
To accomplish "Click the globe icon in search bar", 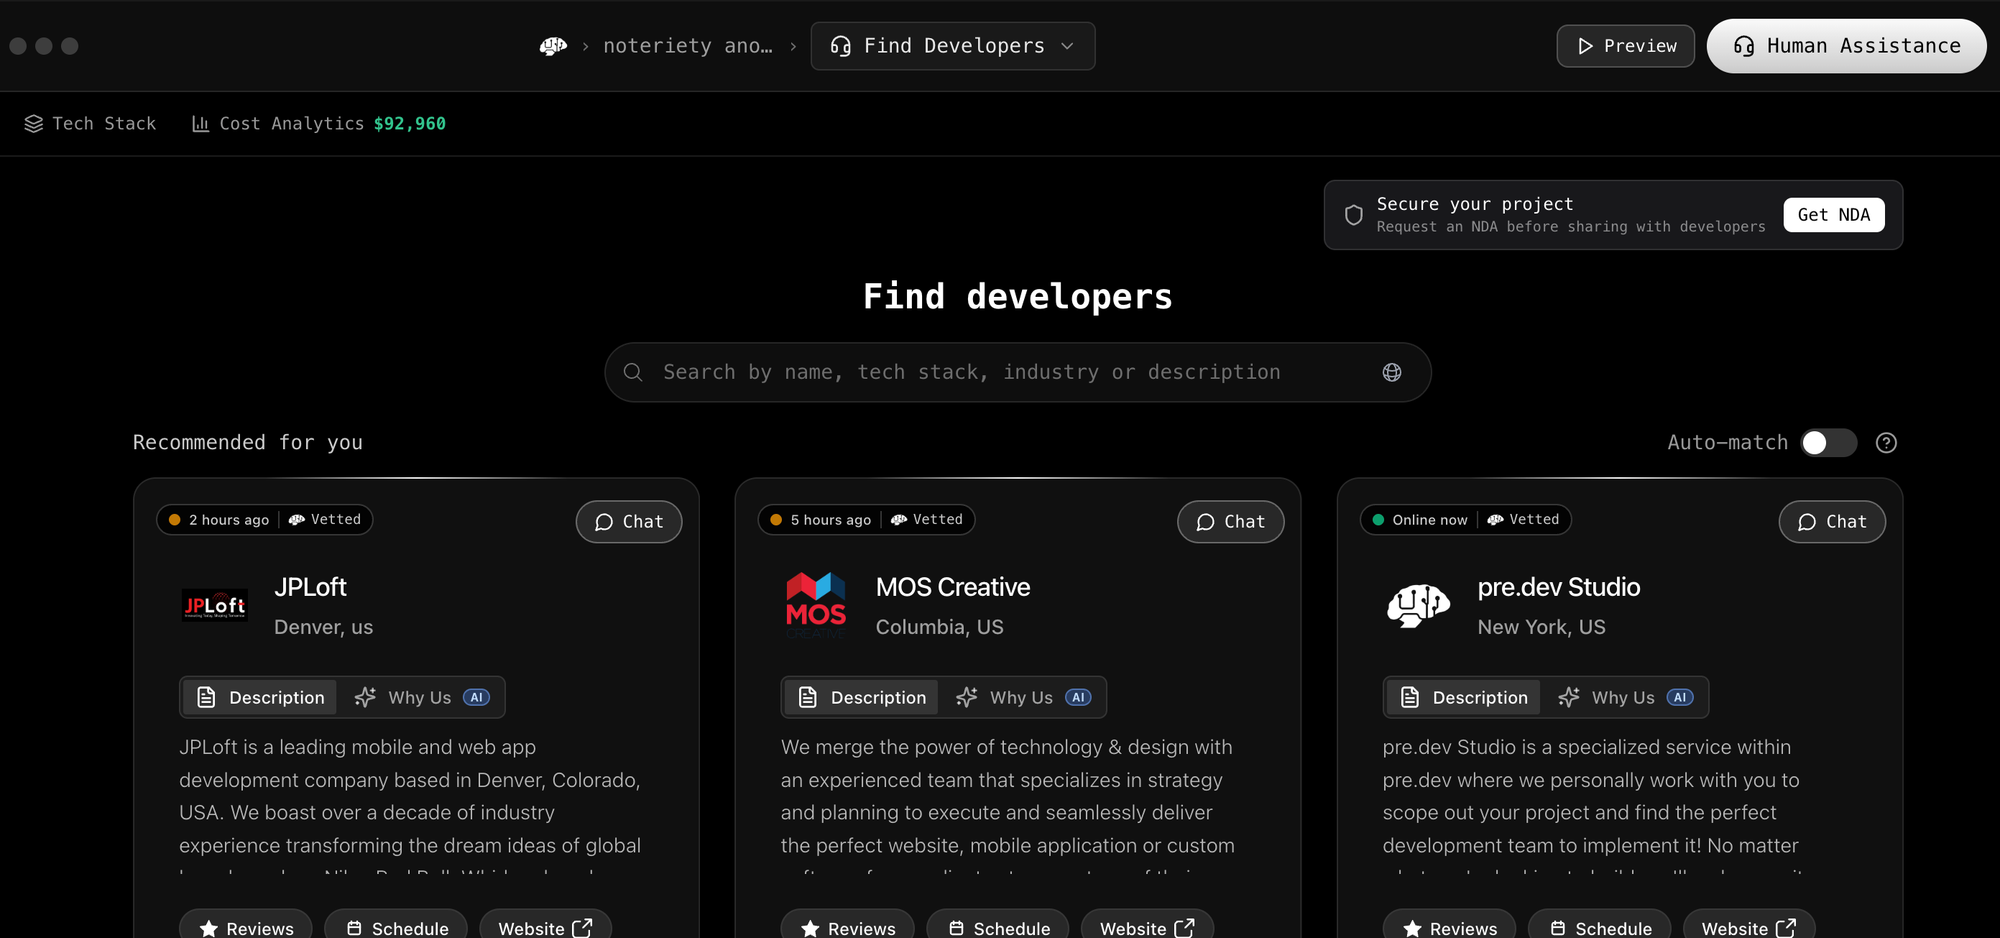I will 1391,372.
